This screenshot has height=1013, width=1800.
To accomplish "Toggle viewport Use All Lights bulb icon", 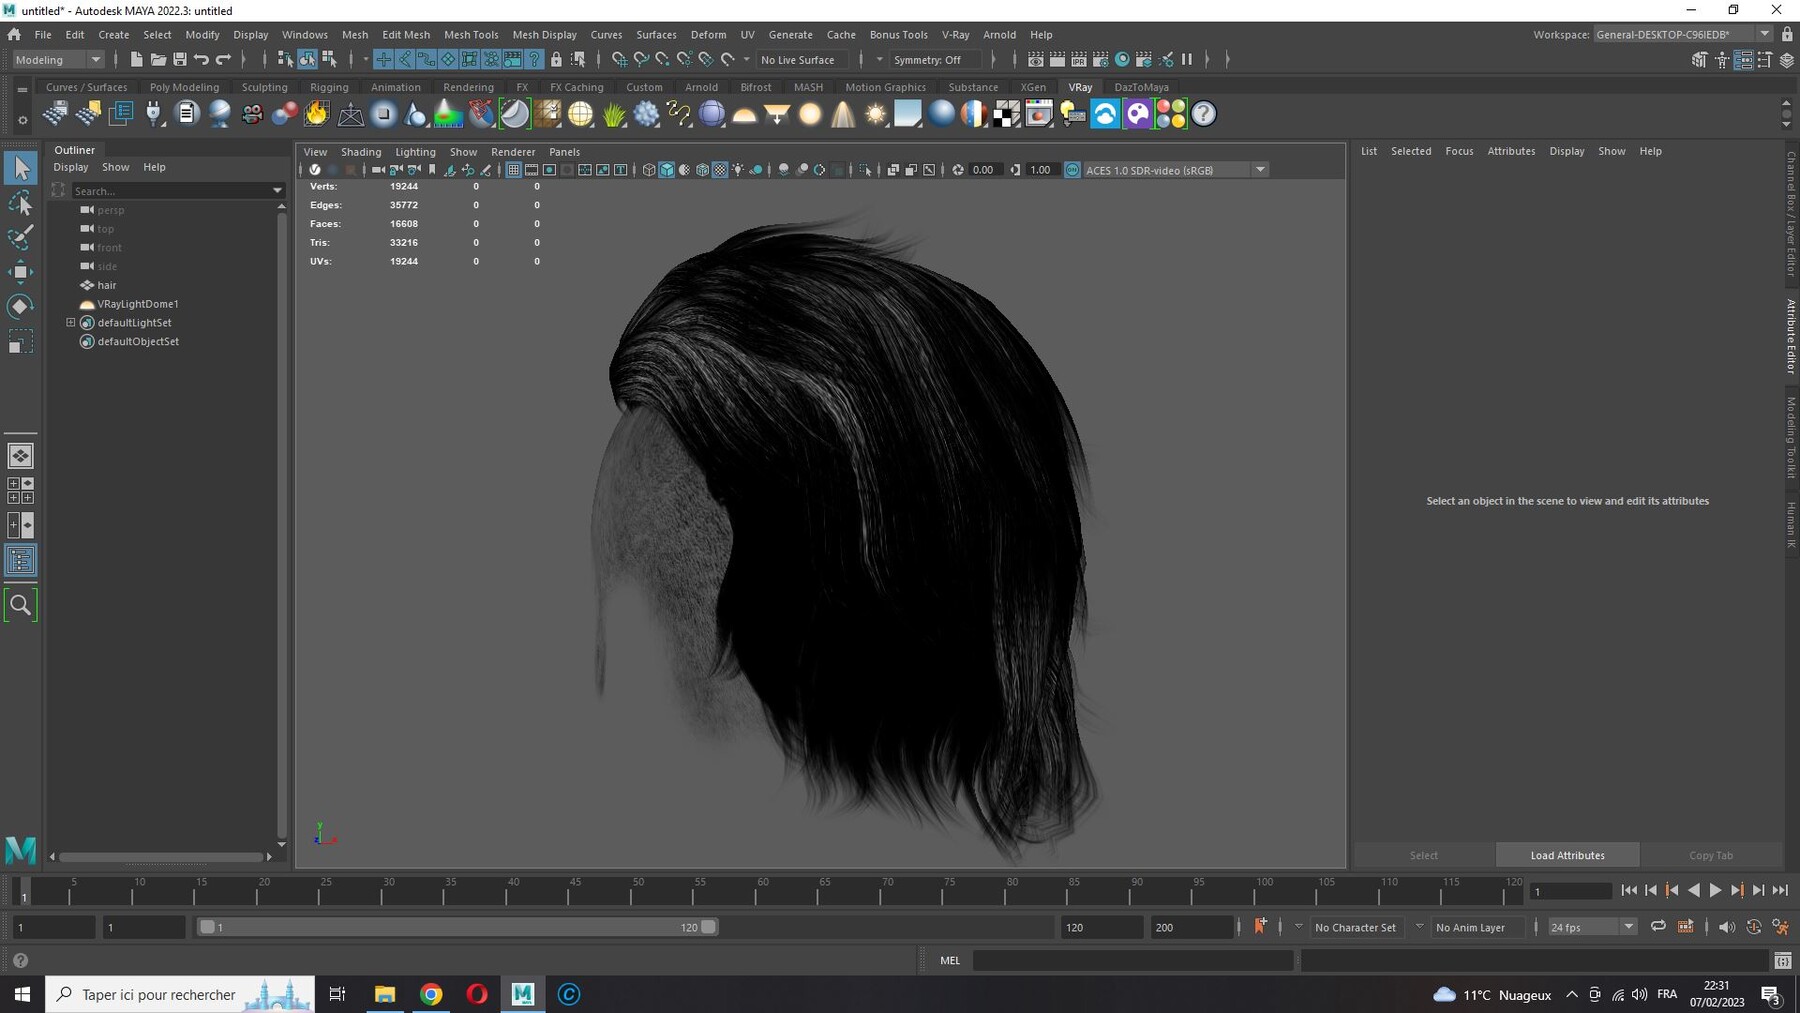I will point(738,170).
